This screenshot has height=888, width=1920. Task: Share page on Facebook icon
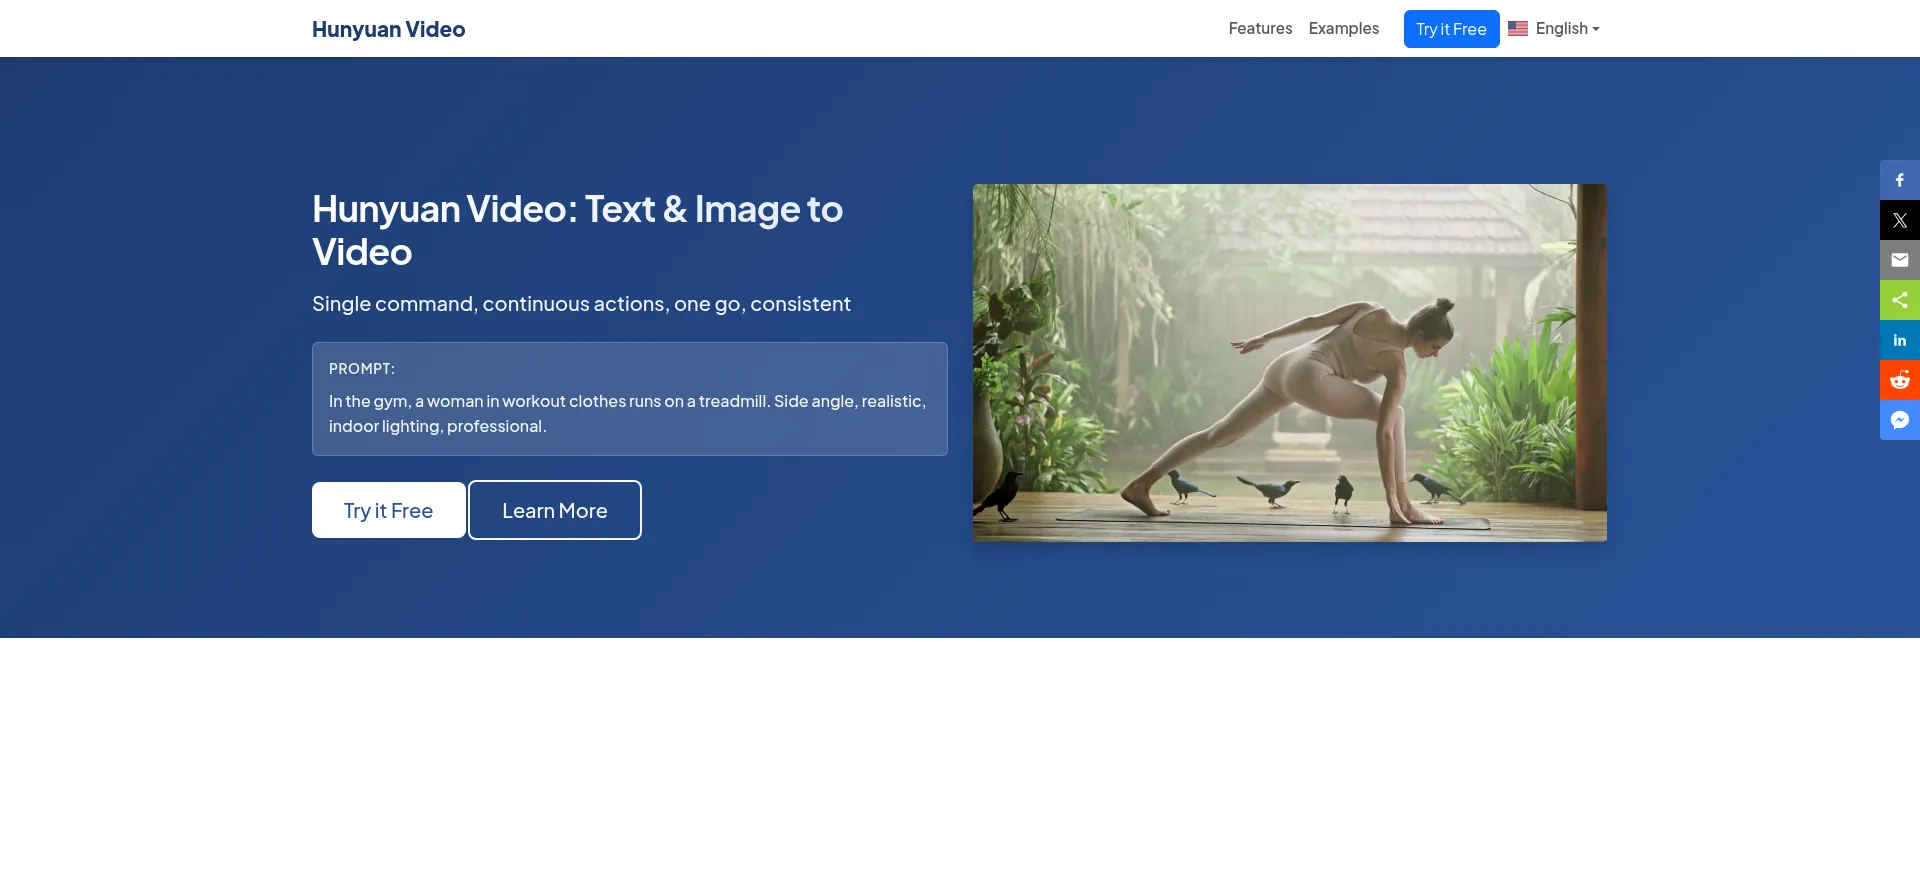1900,180
